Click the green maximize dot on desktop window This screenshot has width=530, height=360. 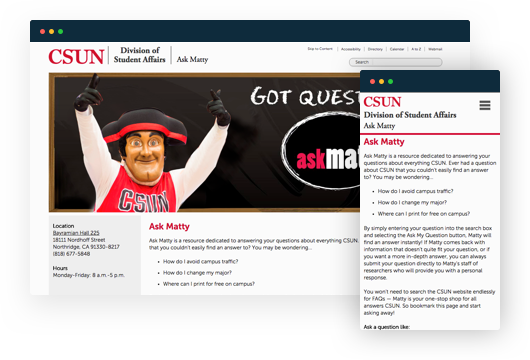(x=61, y=31)
